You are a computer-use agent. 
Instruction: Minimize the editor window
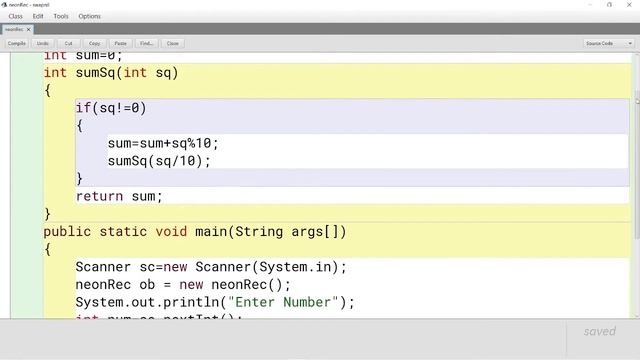590,4
